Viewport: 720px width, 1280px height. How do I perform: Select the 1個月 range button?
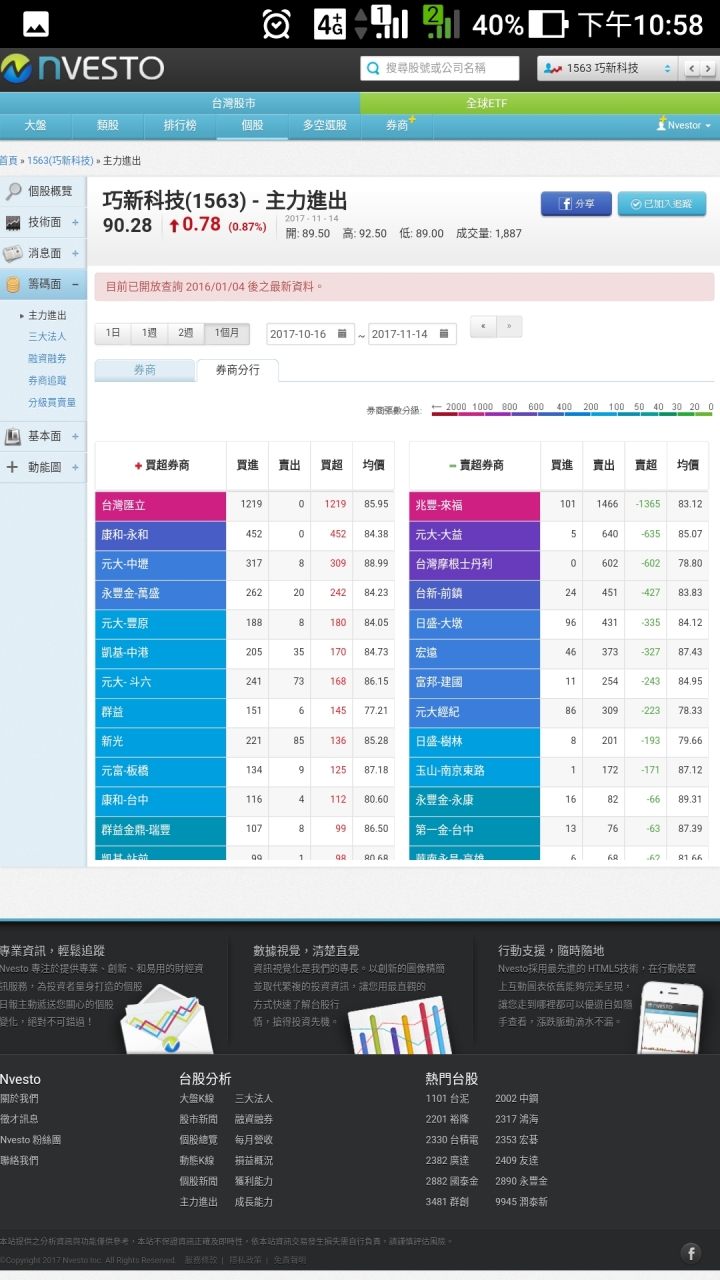228,333
